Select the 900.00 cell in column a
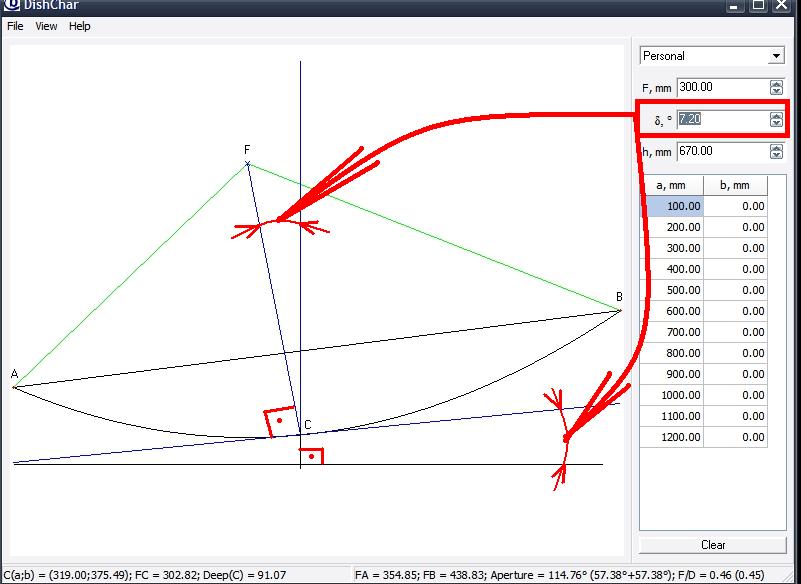The height and width of the screenshot is (584, 801). (x=671, y=374)
